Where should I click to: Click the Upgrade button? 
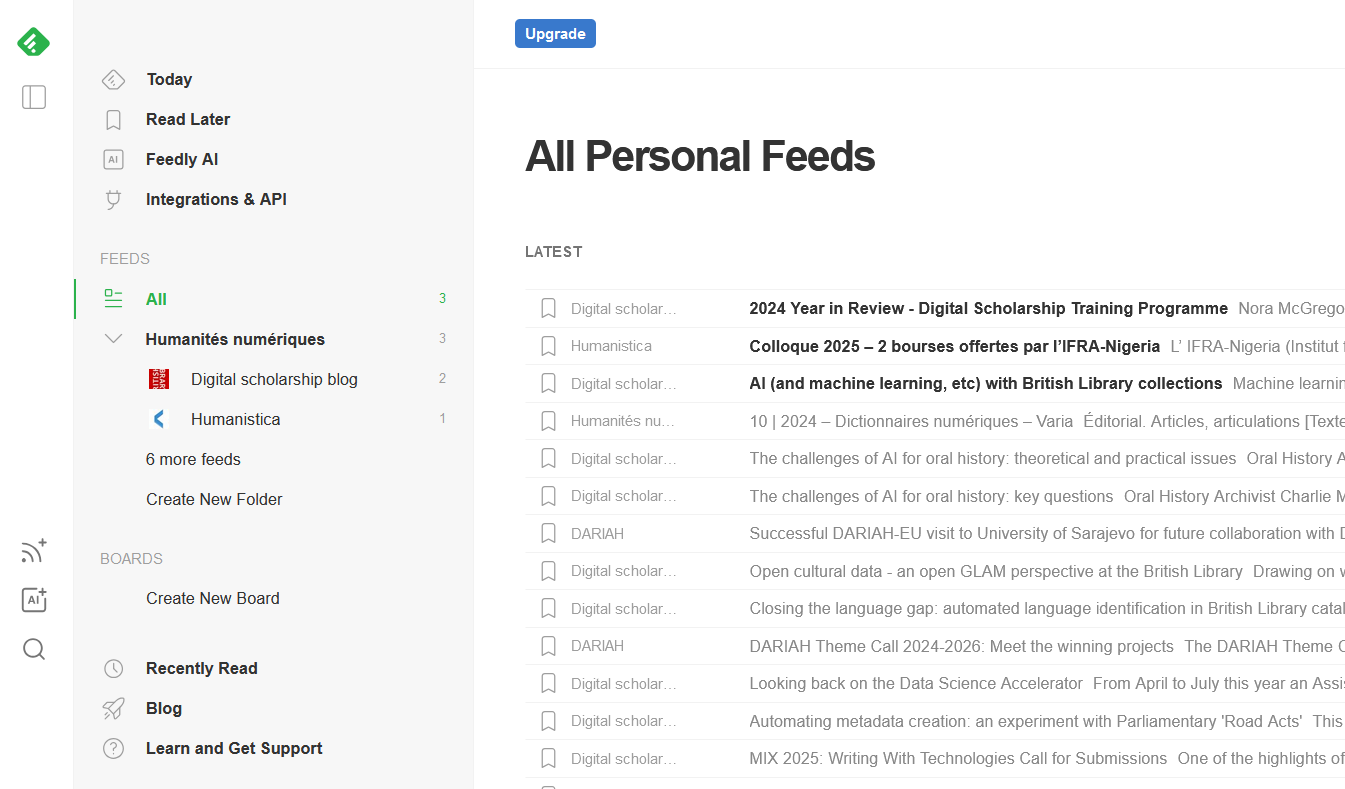pyautogui.click(x=555, y=34)
